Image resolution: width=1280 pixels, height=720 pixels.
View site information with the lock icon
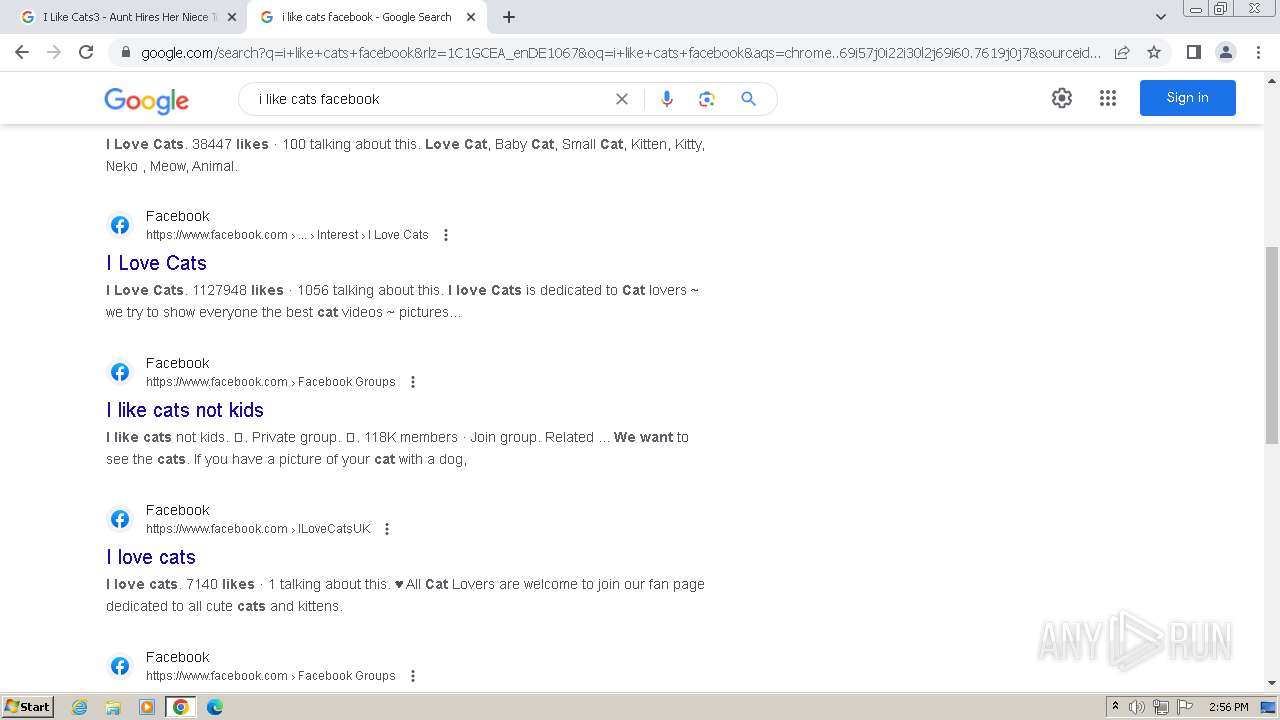[125, 53]
